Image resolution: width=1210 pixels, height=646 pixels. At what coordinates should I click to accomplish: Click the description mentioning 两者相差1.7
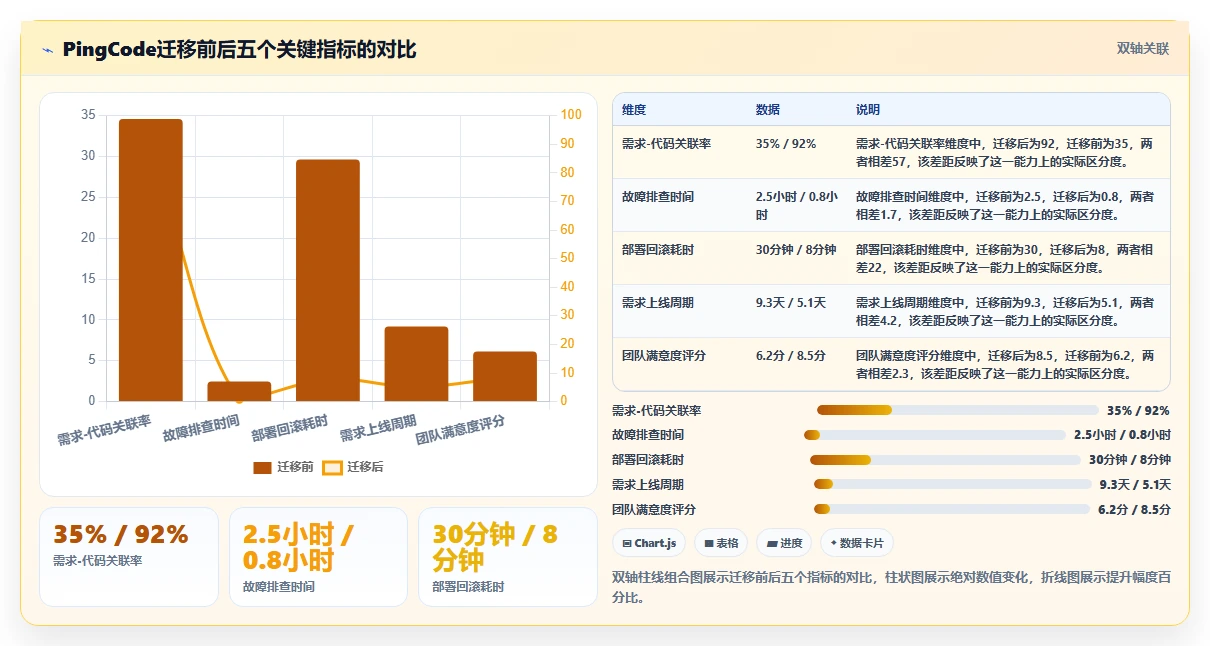[1005, 205]
